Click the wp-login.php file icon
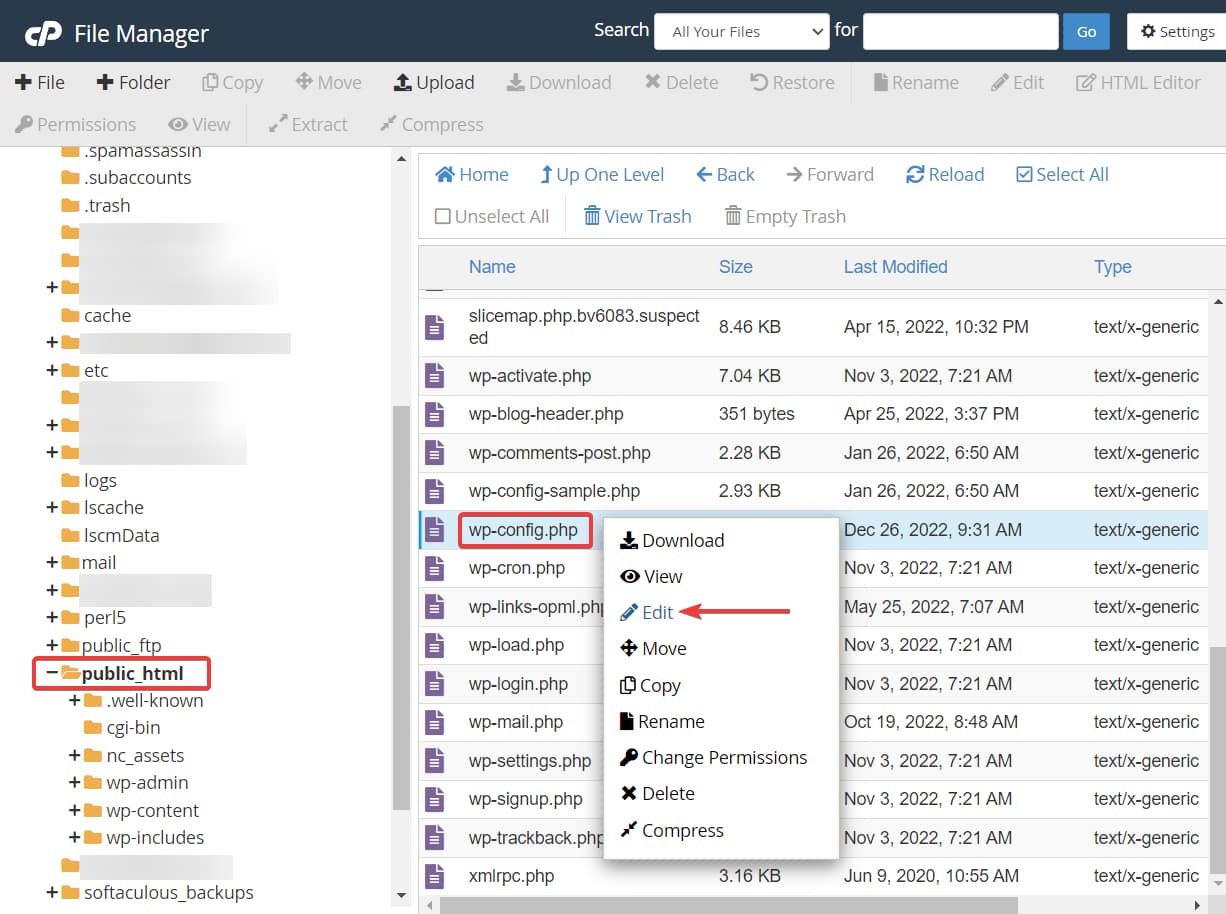Screen dimensions: 1226x914 [434, 684]
